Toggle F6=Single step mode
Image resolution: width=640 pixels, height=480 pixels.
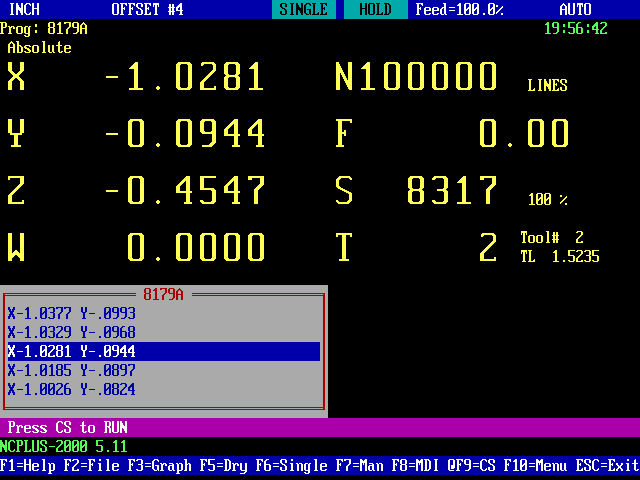click(x=291, y=466)
